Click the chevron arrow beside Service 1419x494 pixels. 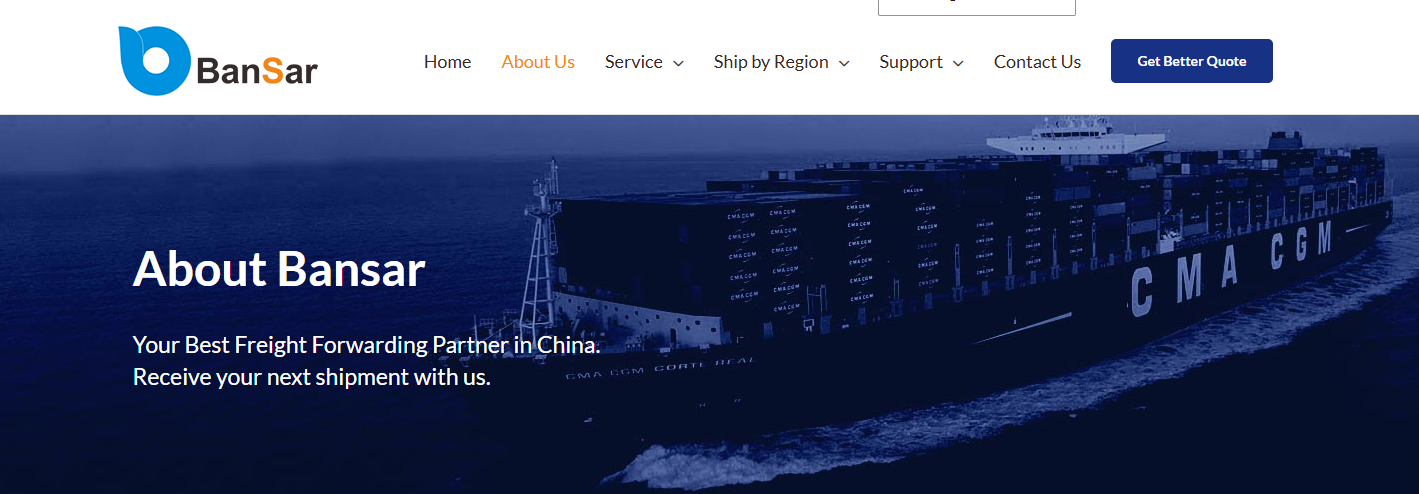point(678,63)
